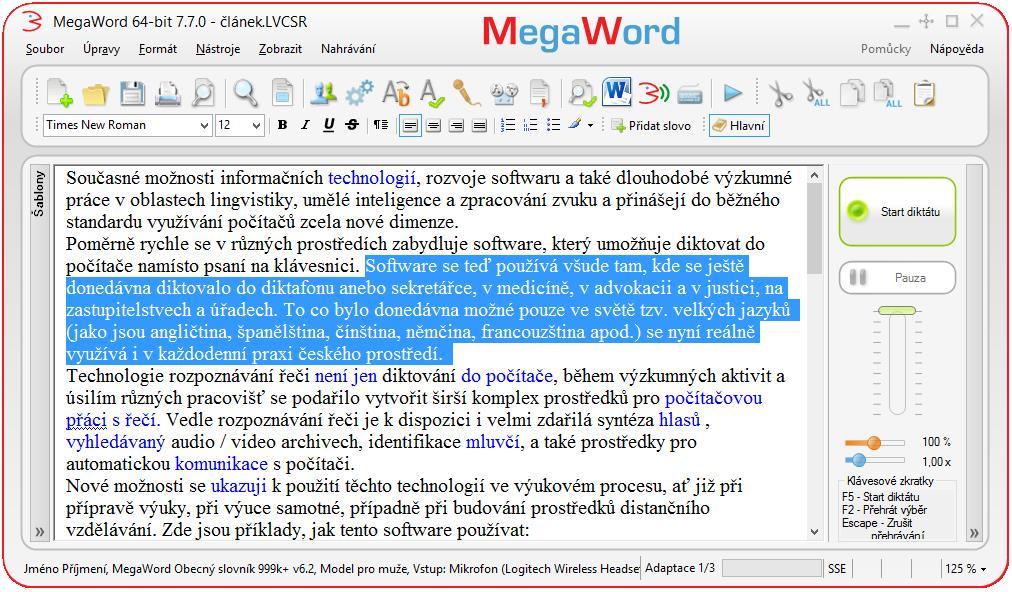Viewport: 1012px width, 592px height.
Task: Open the Nápověda menu
Action: [956, 49]
